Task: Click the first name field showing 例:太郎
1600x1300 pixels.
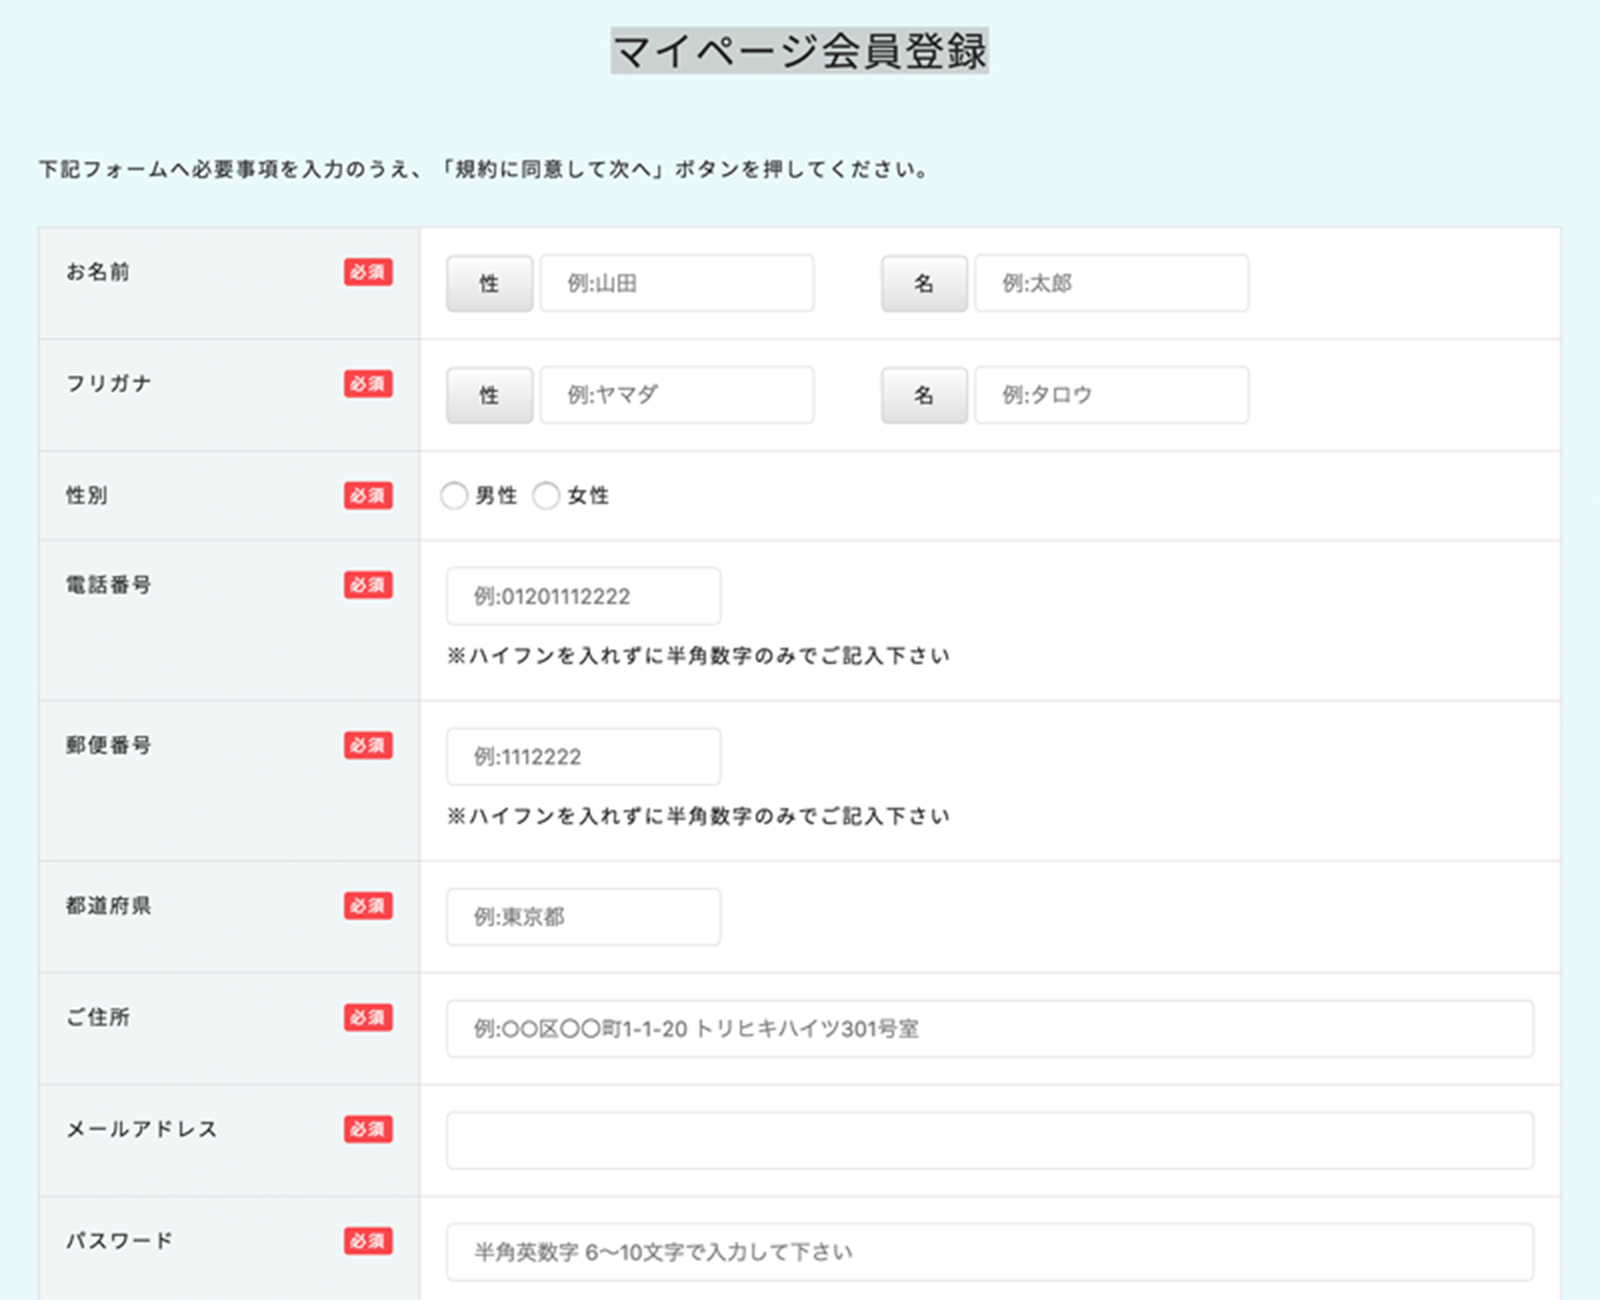Action: click(x=1111, y=283)
